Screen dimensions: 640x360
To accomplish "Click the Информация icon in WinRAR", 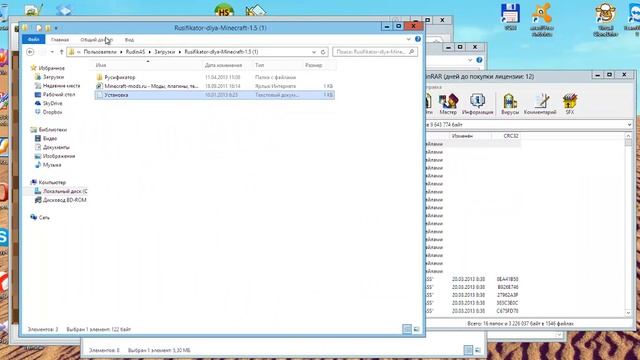I will (477, 104).
